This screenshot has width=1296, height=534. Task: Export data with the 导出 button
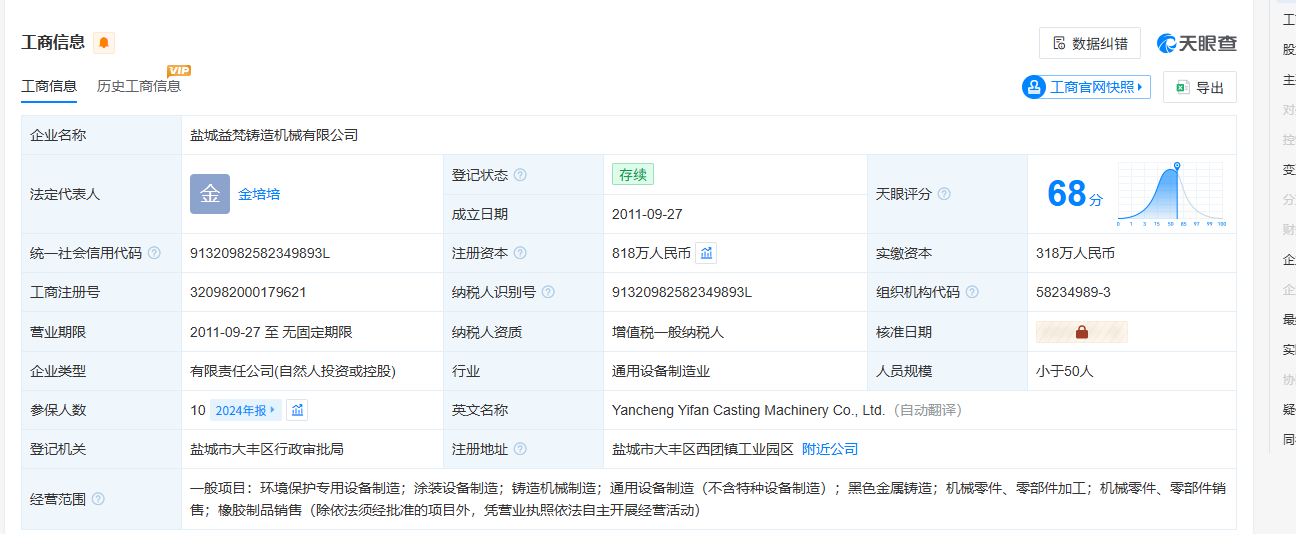[1199, 87]
